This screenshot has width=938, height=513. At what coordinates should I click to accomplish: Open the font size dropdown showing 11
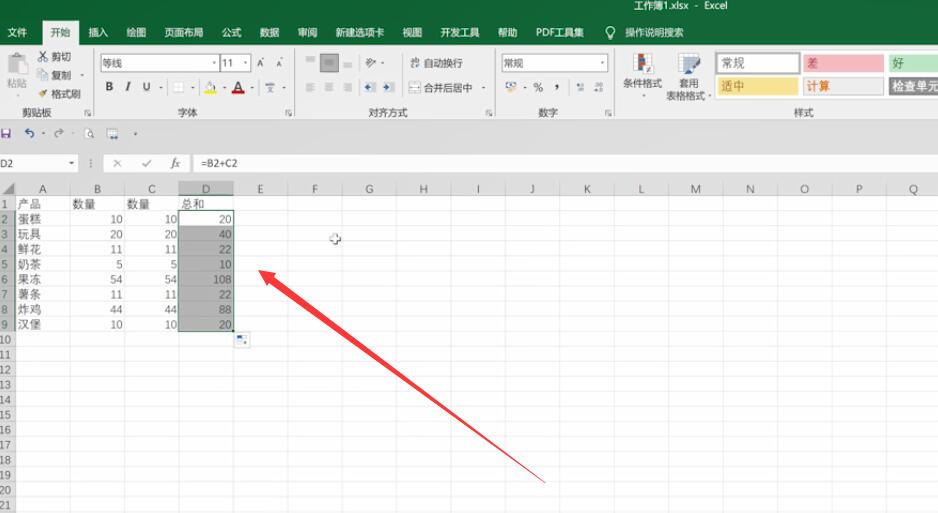(x=245, y=63)
